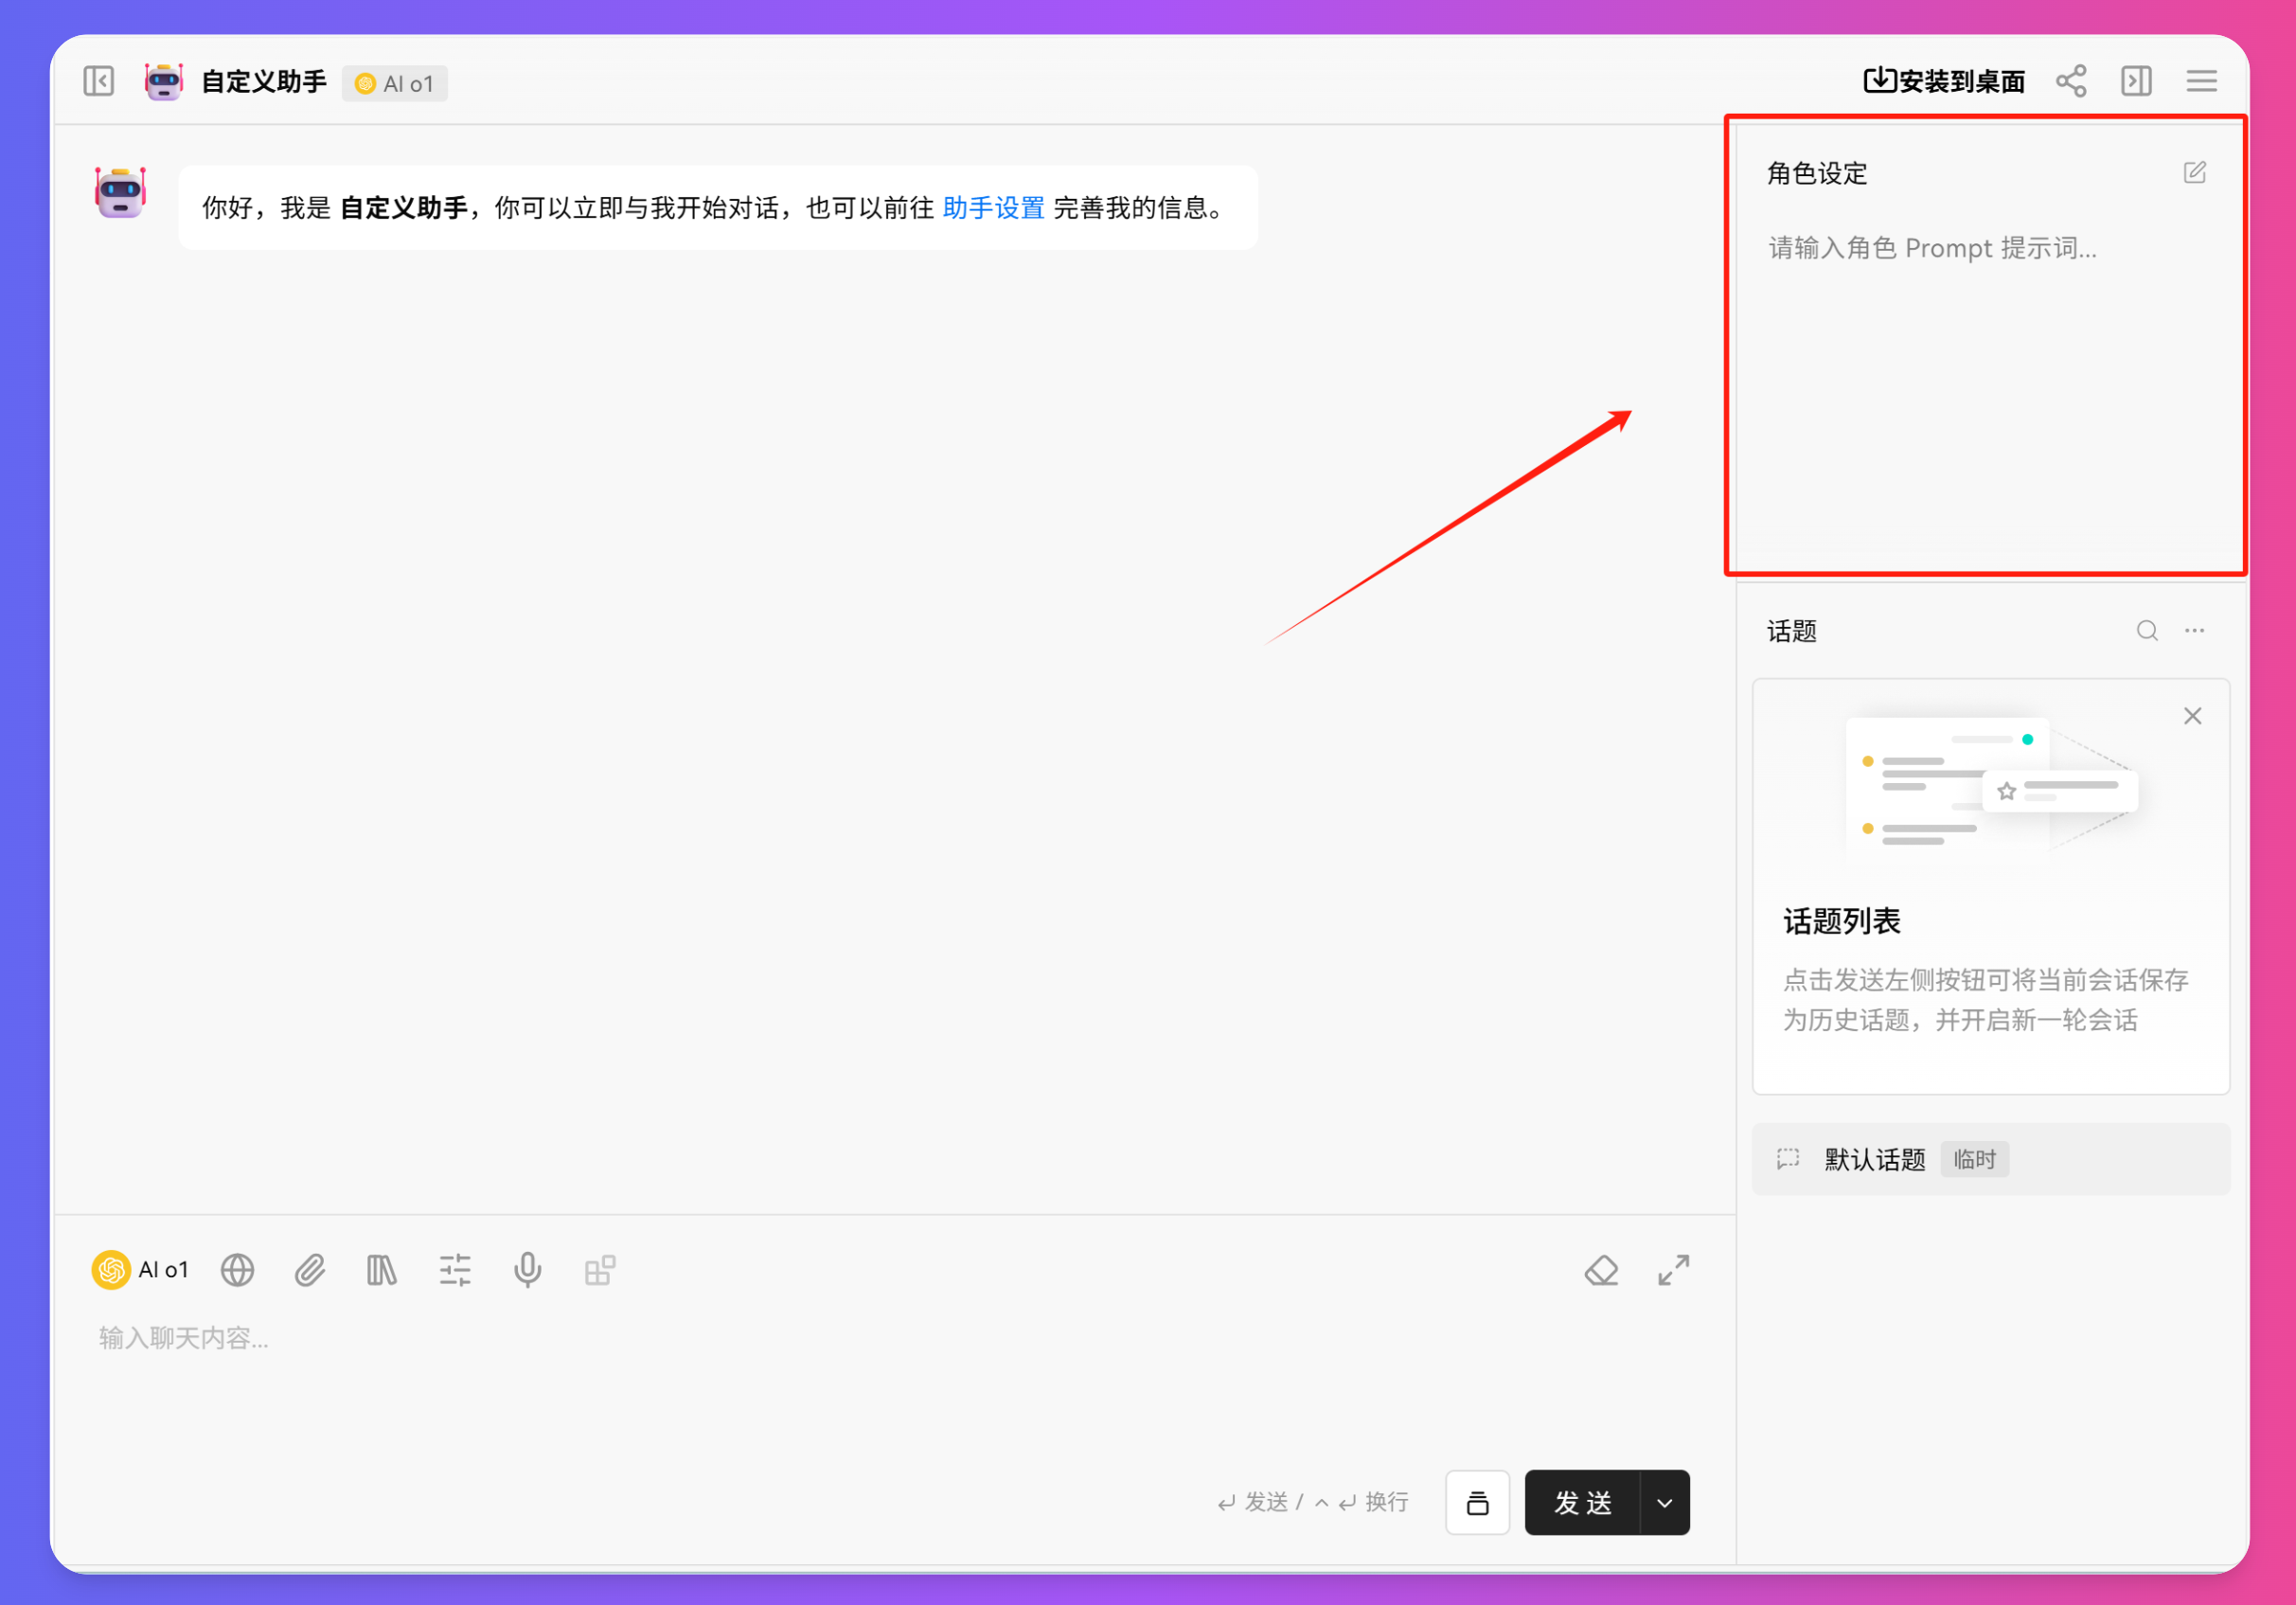Search topics with the magnifier icon

[2147, 630]
